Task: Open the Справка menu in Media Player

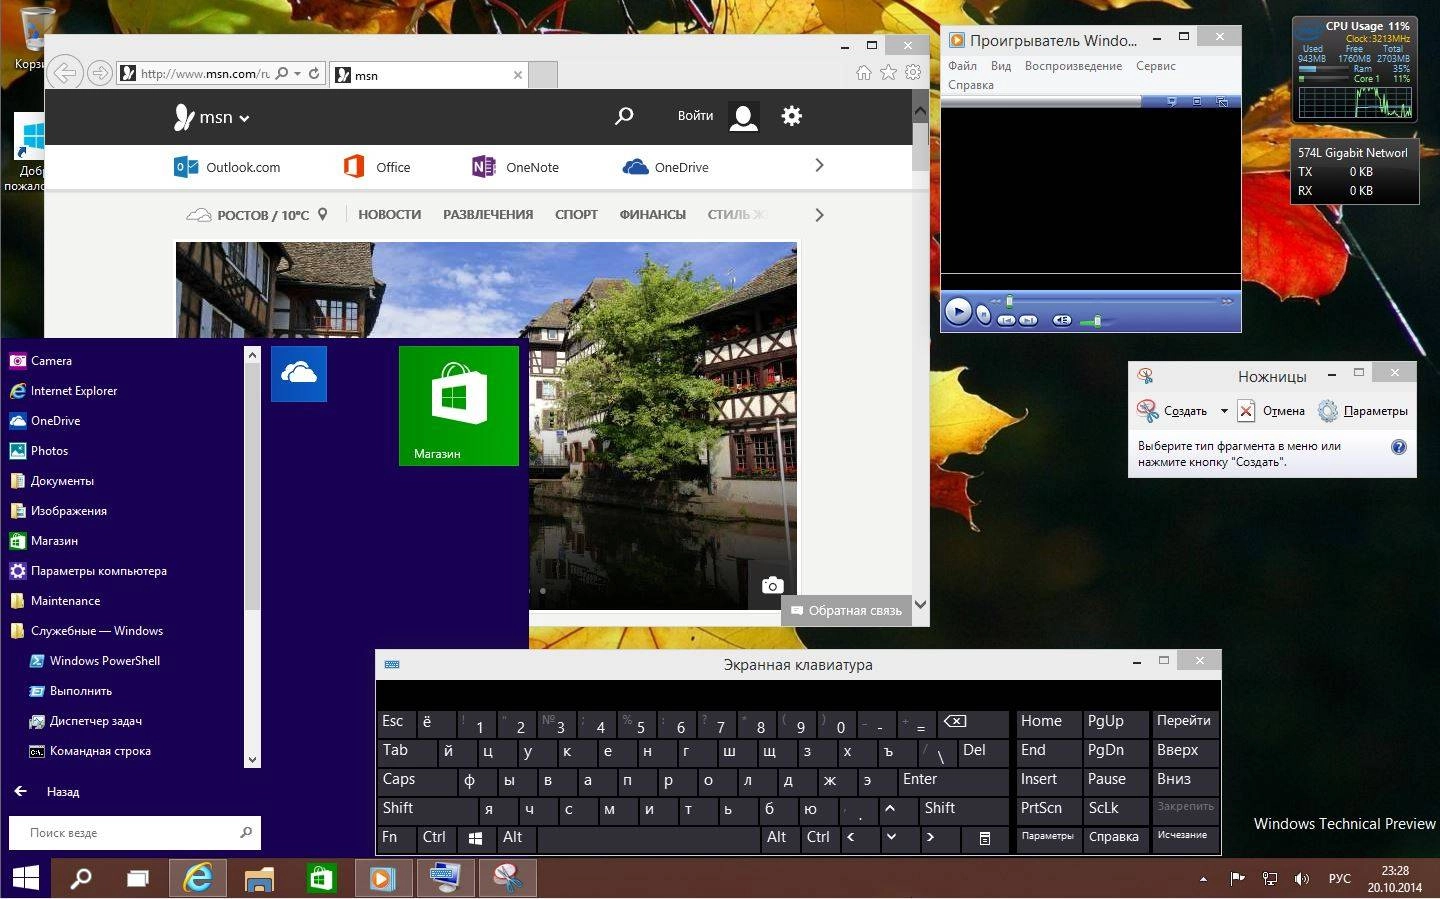Action: pyautogui.click(x=971, y=85)
